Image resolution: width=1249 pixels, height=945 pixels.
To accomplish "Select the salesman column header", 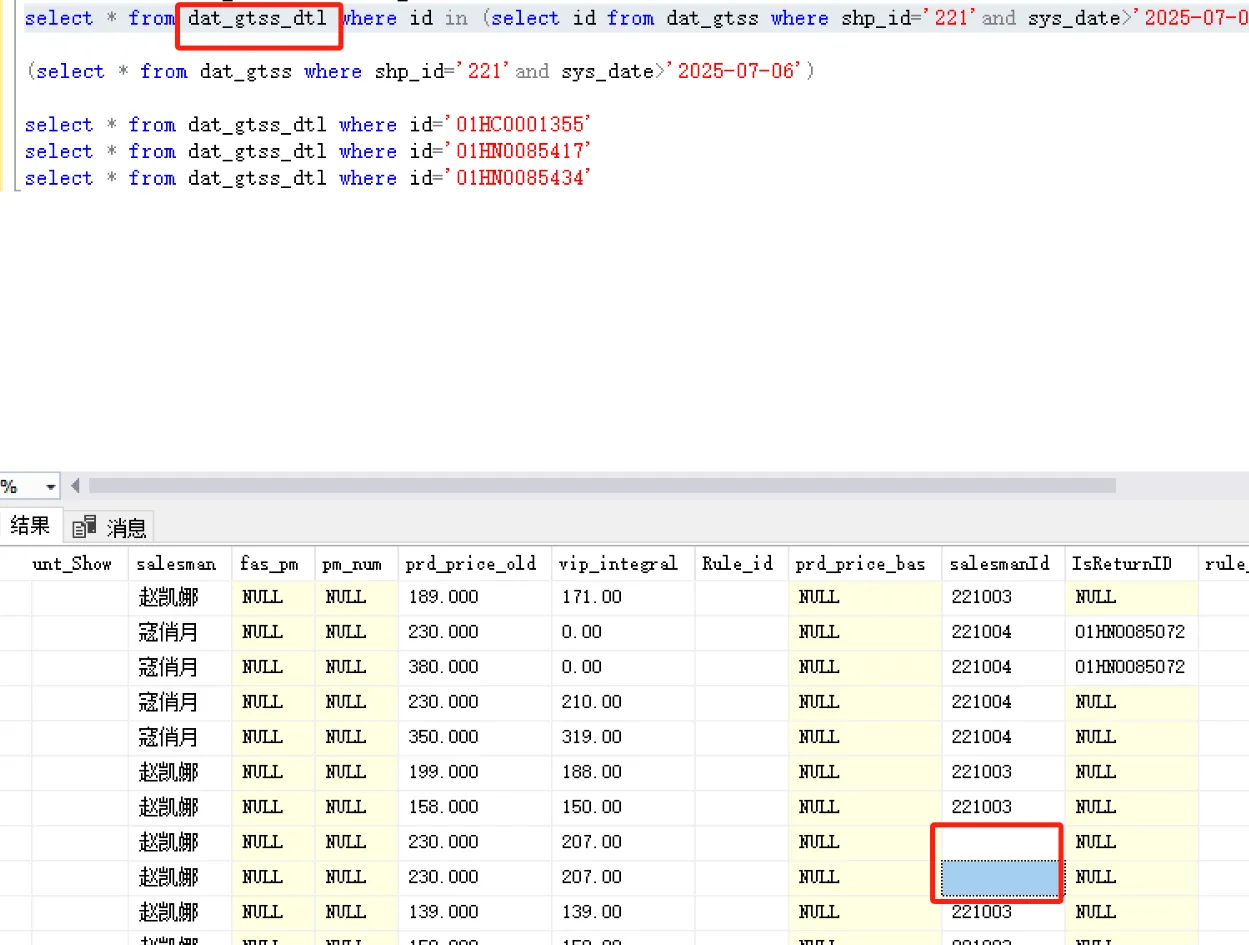I will [x=176, y=564].
